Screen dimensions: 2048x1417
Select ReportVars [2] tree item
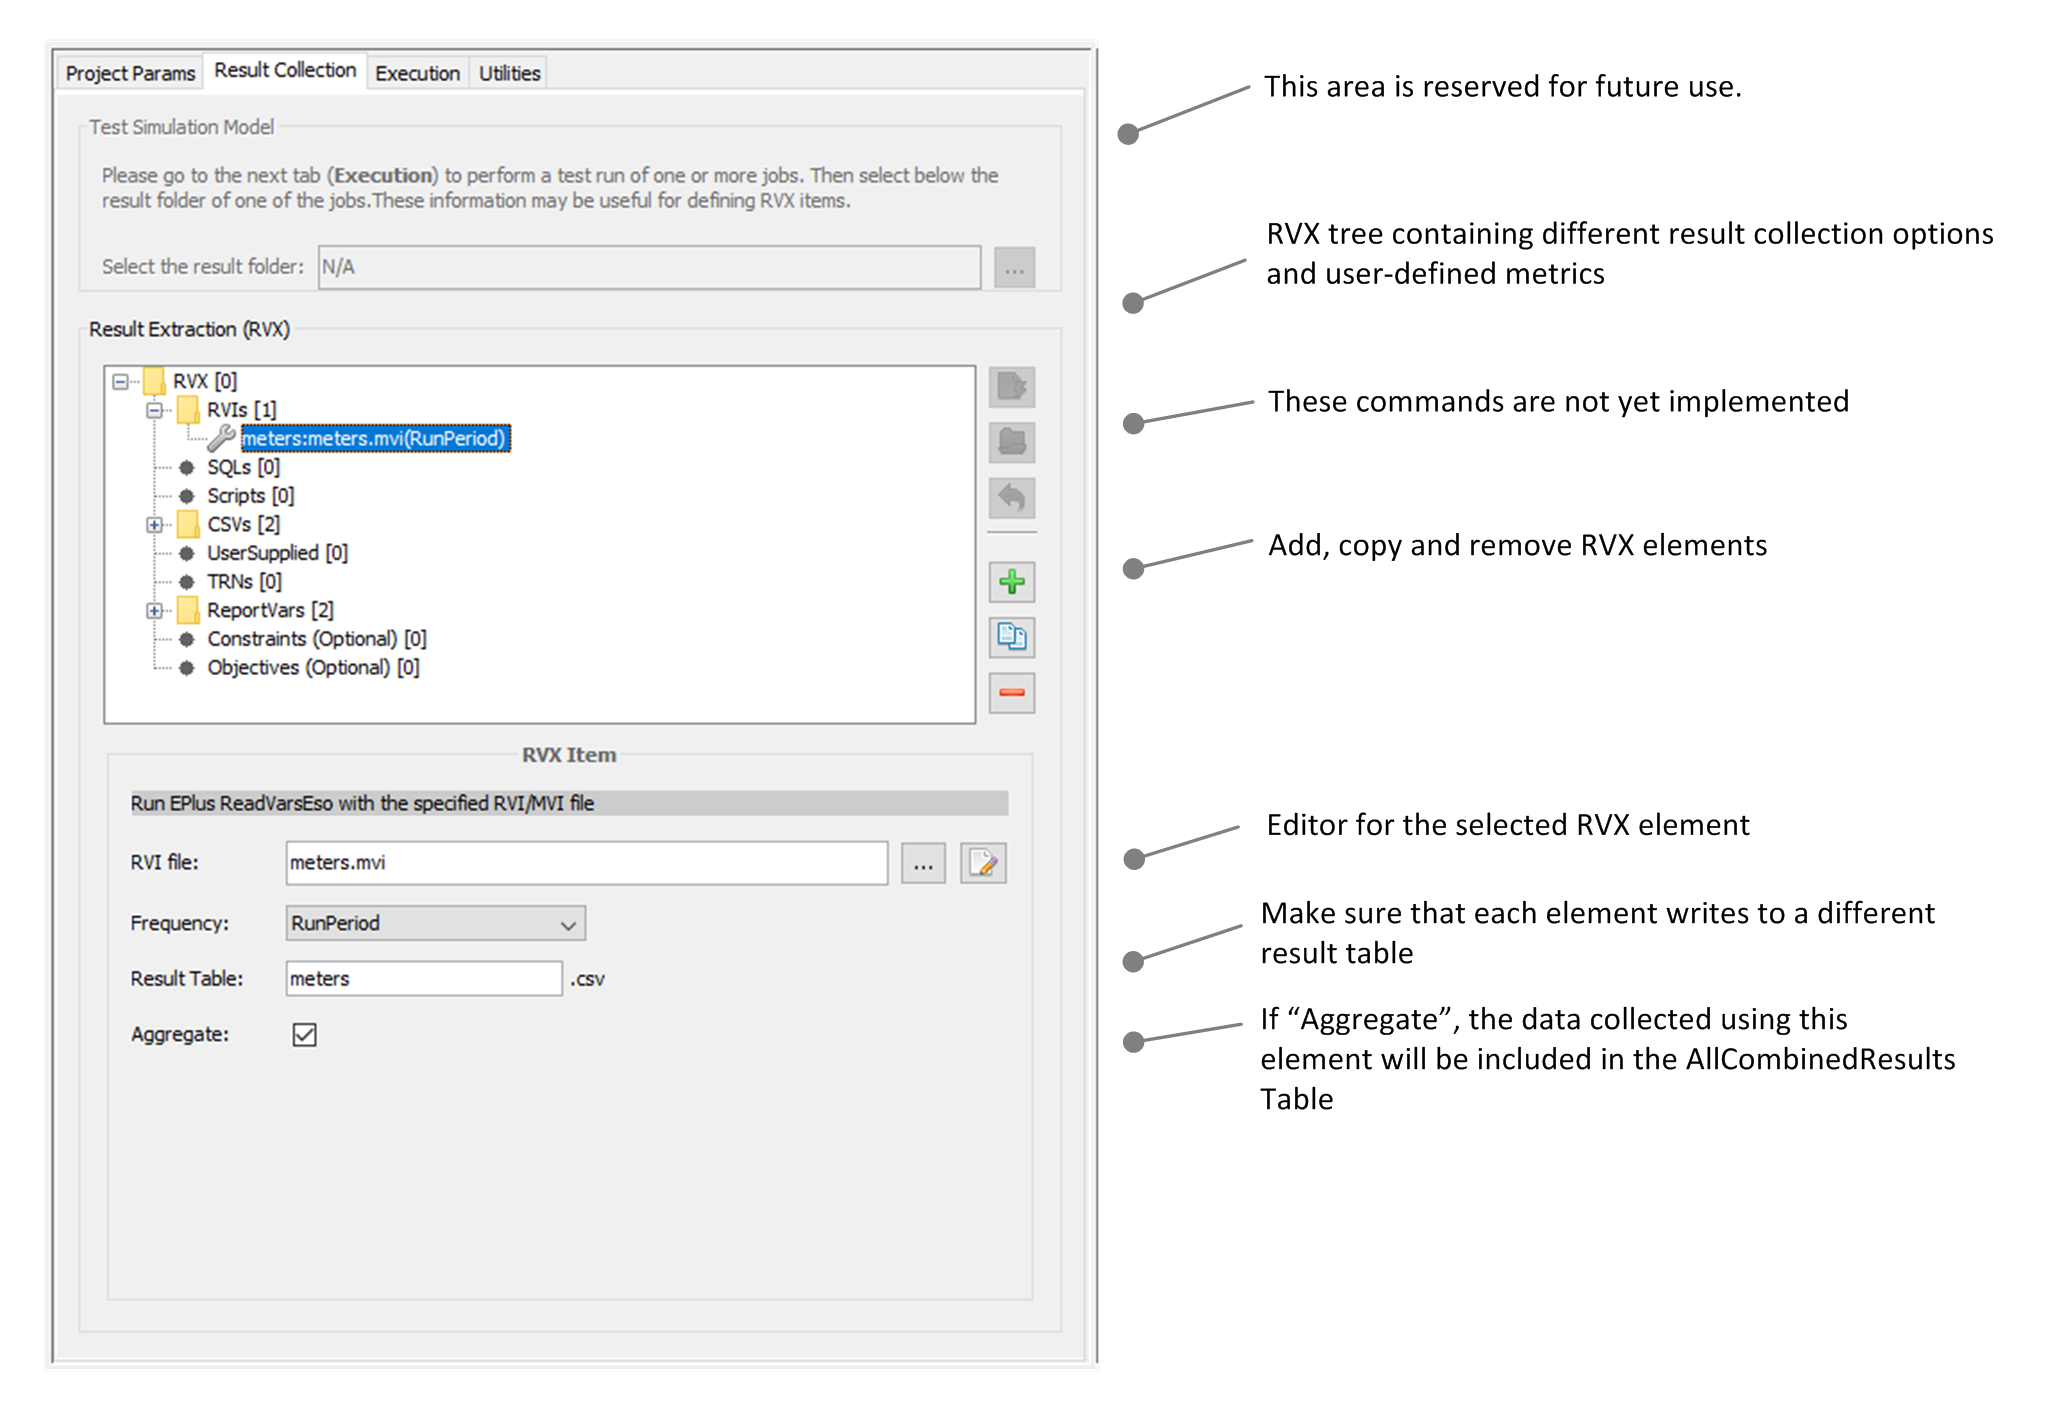pos(270,610)
